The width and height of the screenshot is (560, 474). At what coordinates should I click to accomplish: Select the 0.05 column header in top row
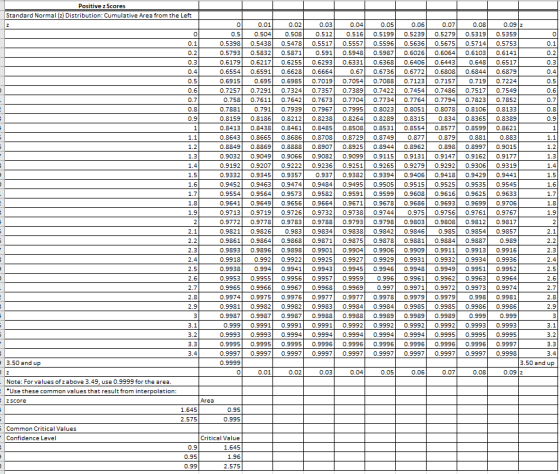coord(380,25)
